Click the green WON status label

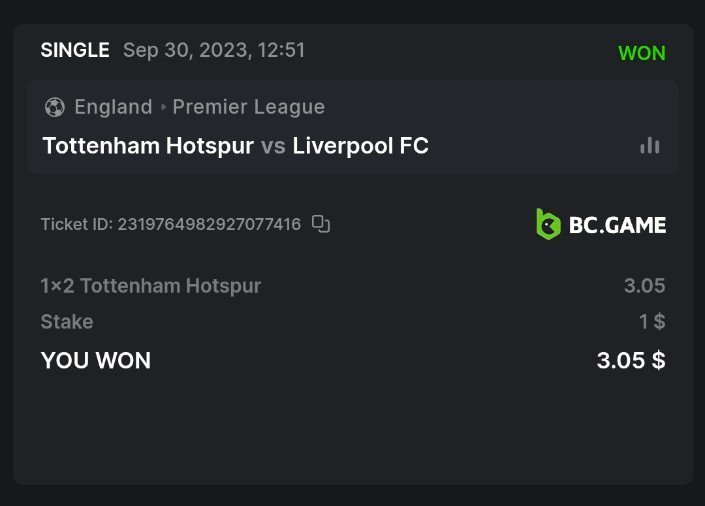point(642,53)
